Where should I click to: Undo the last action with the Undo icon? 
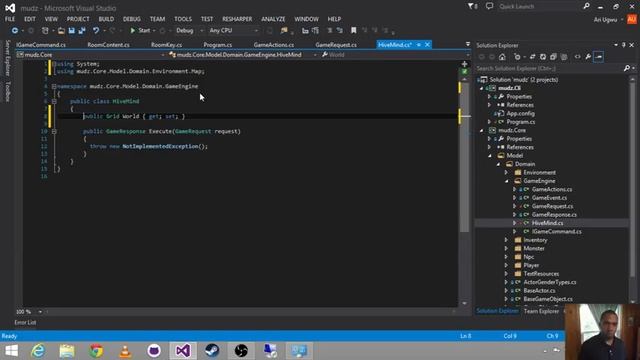(96, 31)
